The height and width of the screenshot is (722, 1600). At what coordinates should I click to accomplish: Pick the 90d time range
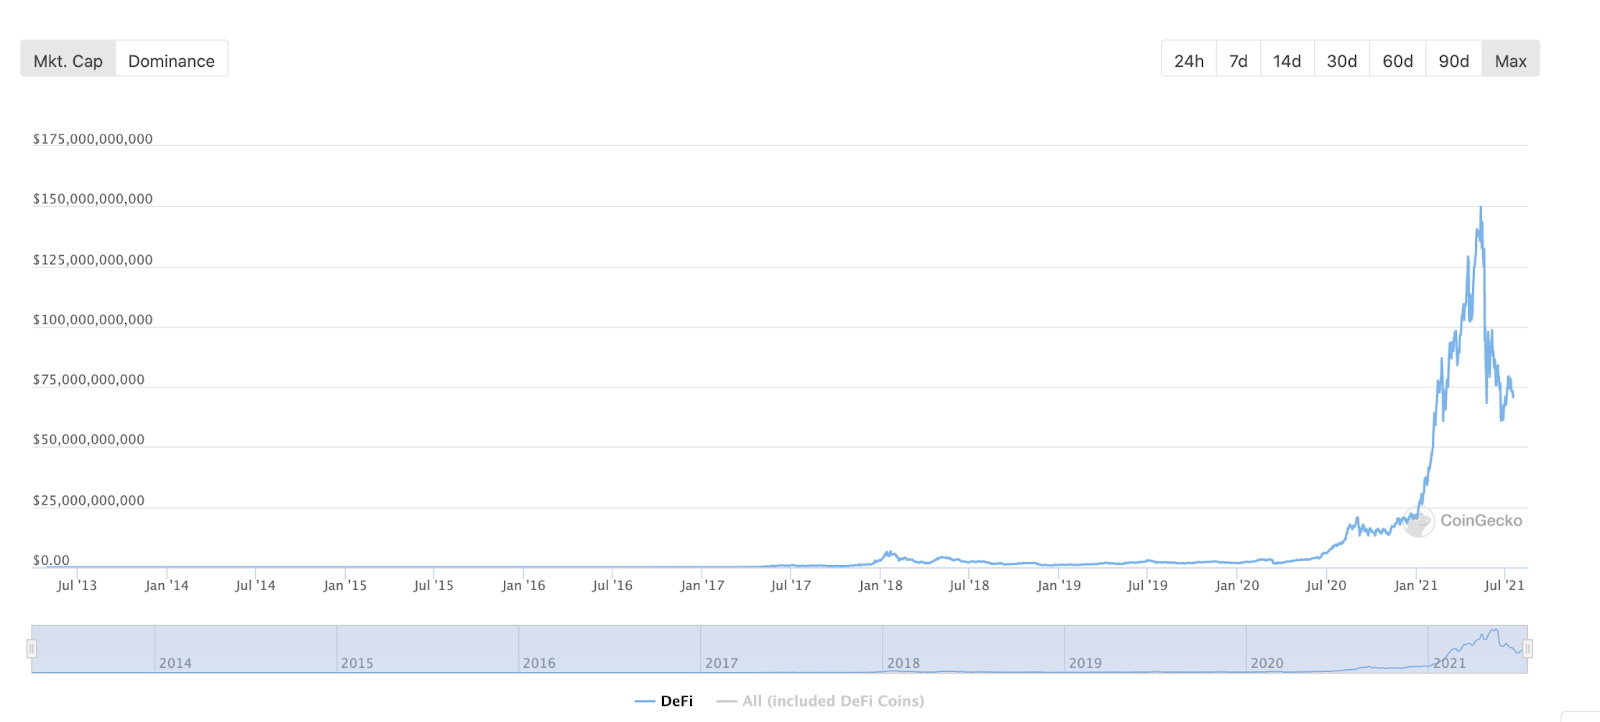pyautogui.click(x=1454, y=60)
